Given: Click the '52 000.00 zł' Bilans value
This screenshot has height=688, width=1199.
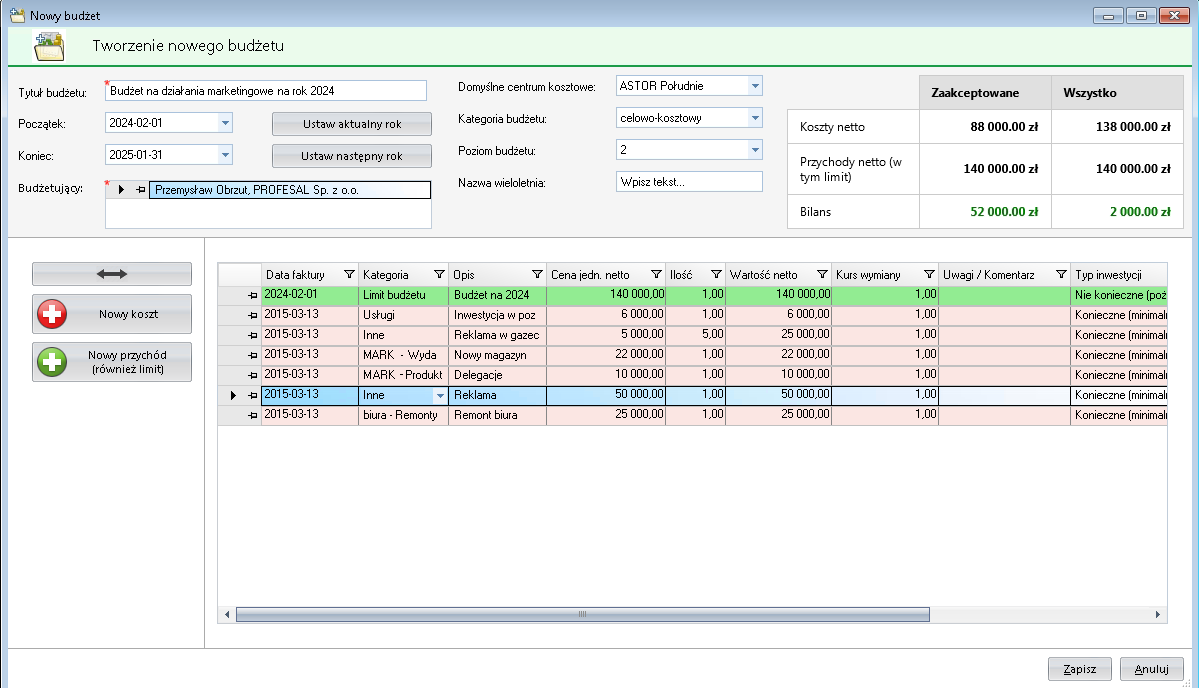Looking at the screenshot, I should 1004,212.
